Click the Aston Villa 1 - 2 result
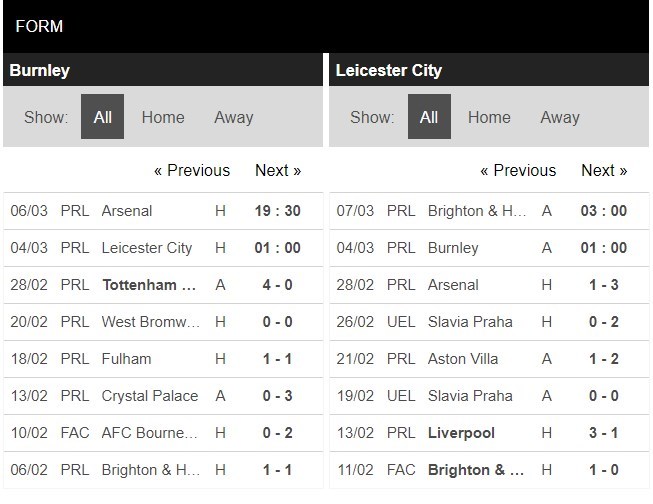 (604, 359)
